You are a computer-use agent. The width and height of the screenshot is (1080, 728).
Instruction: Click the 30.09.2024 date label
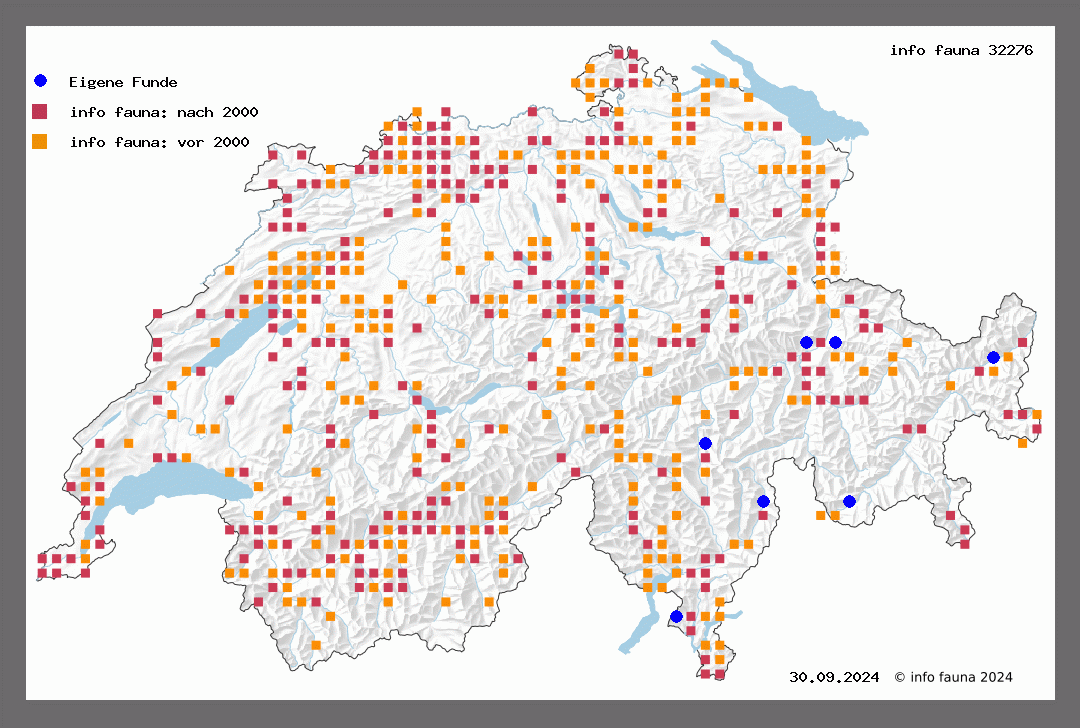point(834,677)
